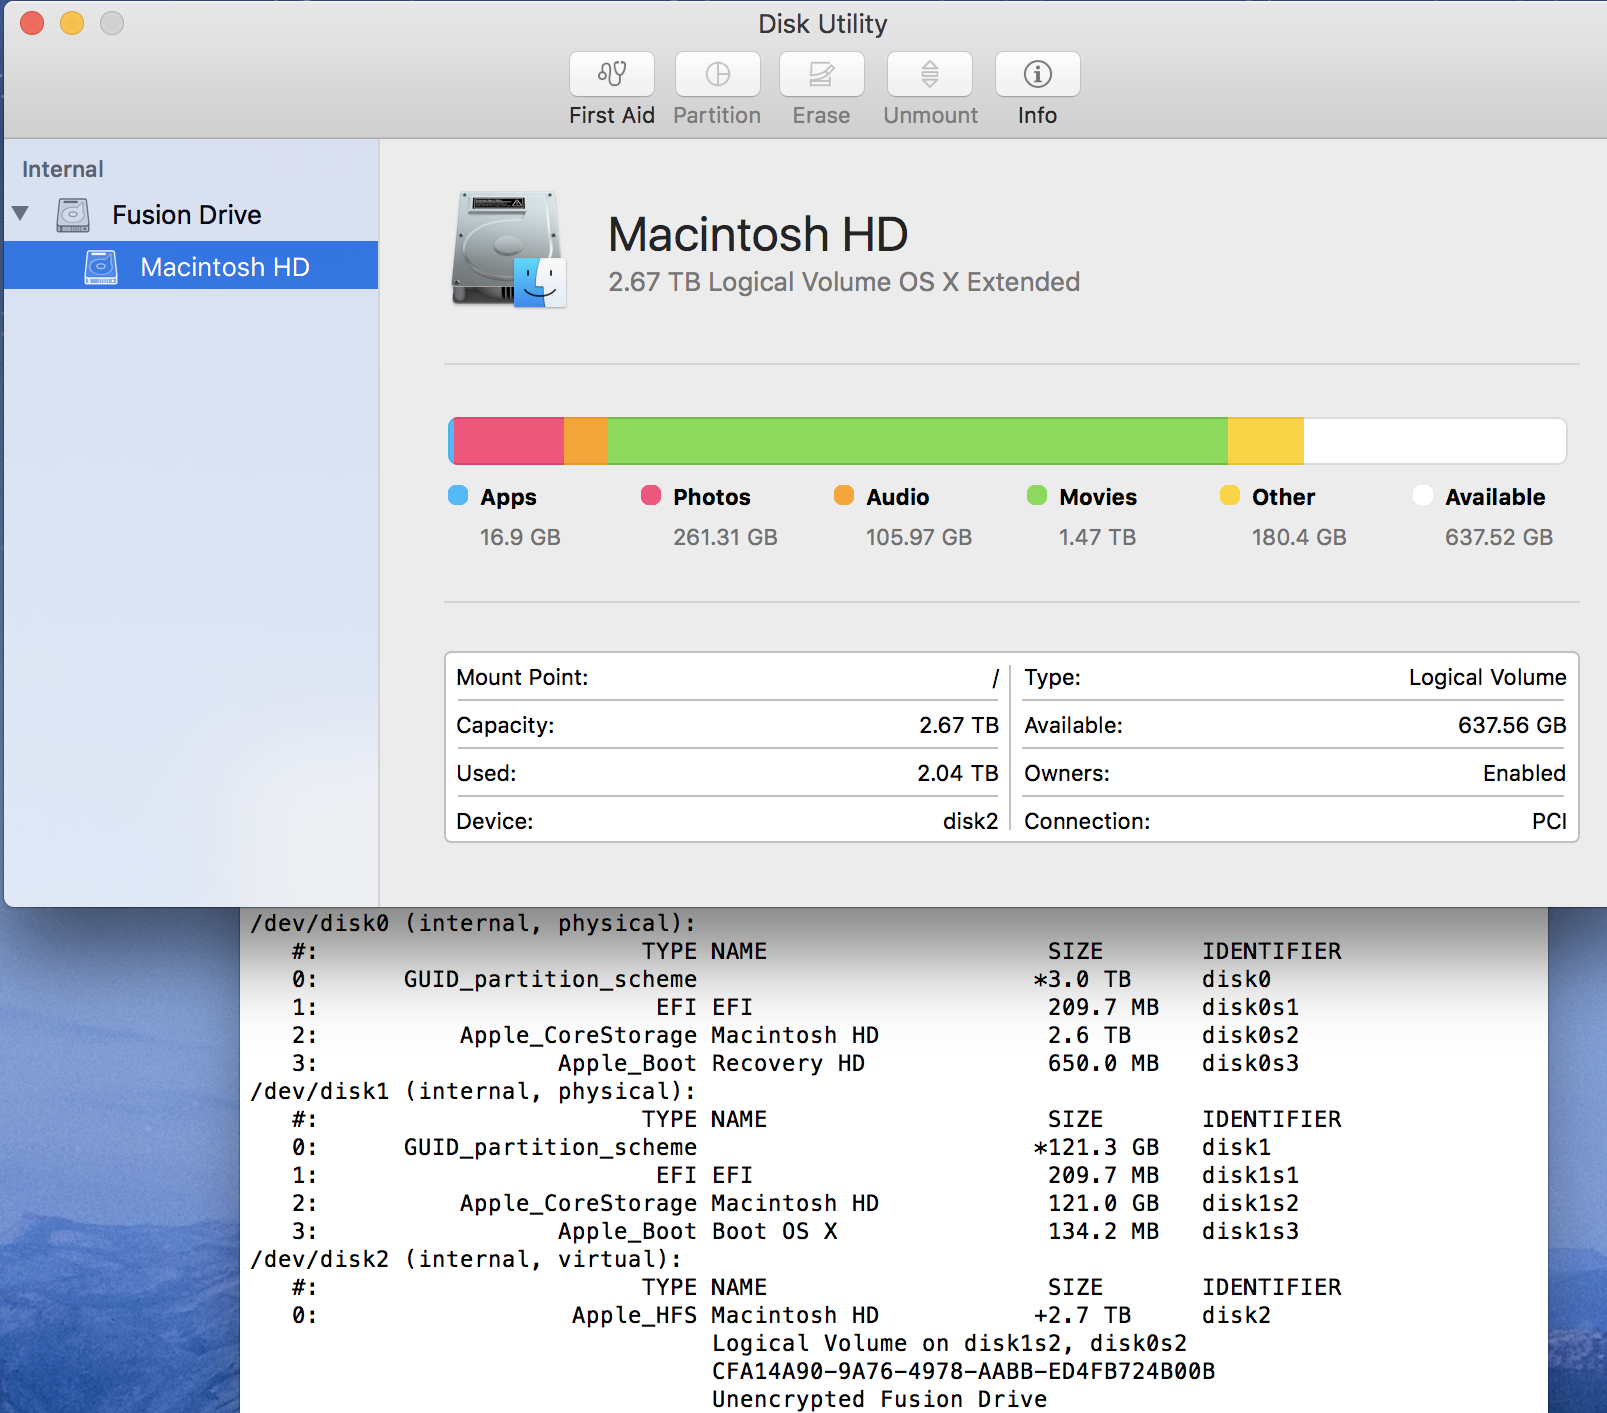Show Info for Macintosh HD
1607x1413 pixels.
1038,75
